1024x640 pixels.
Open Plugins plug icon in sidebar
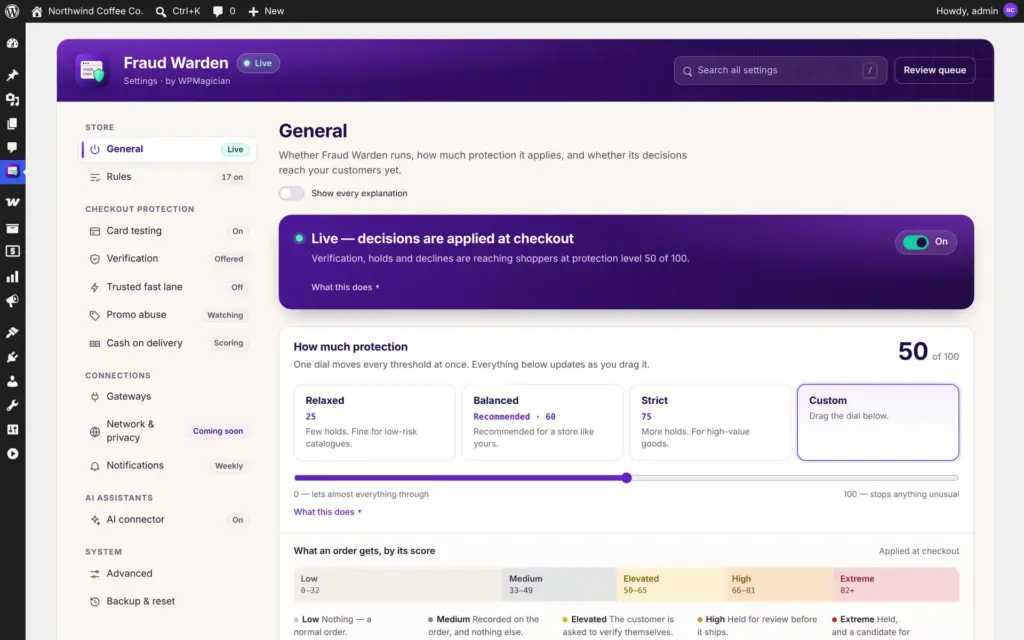(12, 357)
